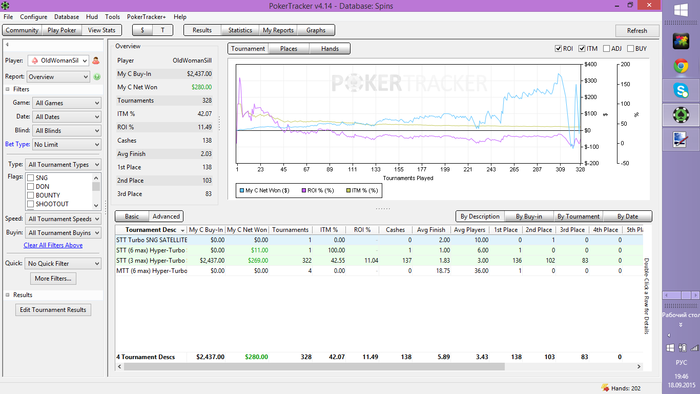700x394 pixels.
Task: Check the SNG flag
Action: point(30,178)
